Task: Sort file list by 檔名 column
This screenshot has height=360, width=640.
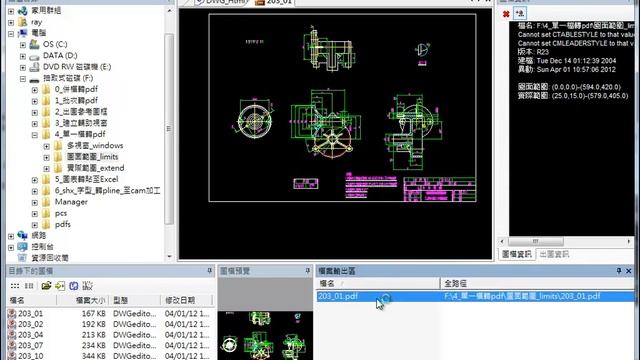Action: tap(31, 300)
